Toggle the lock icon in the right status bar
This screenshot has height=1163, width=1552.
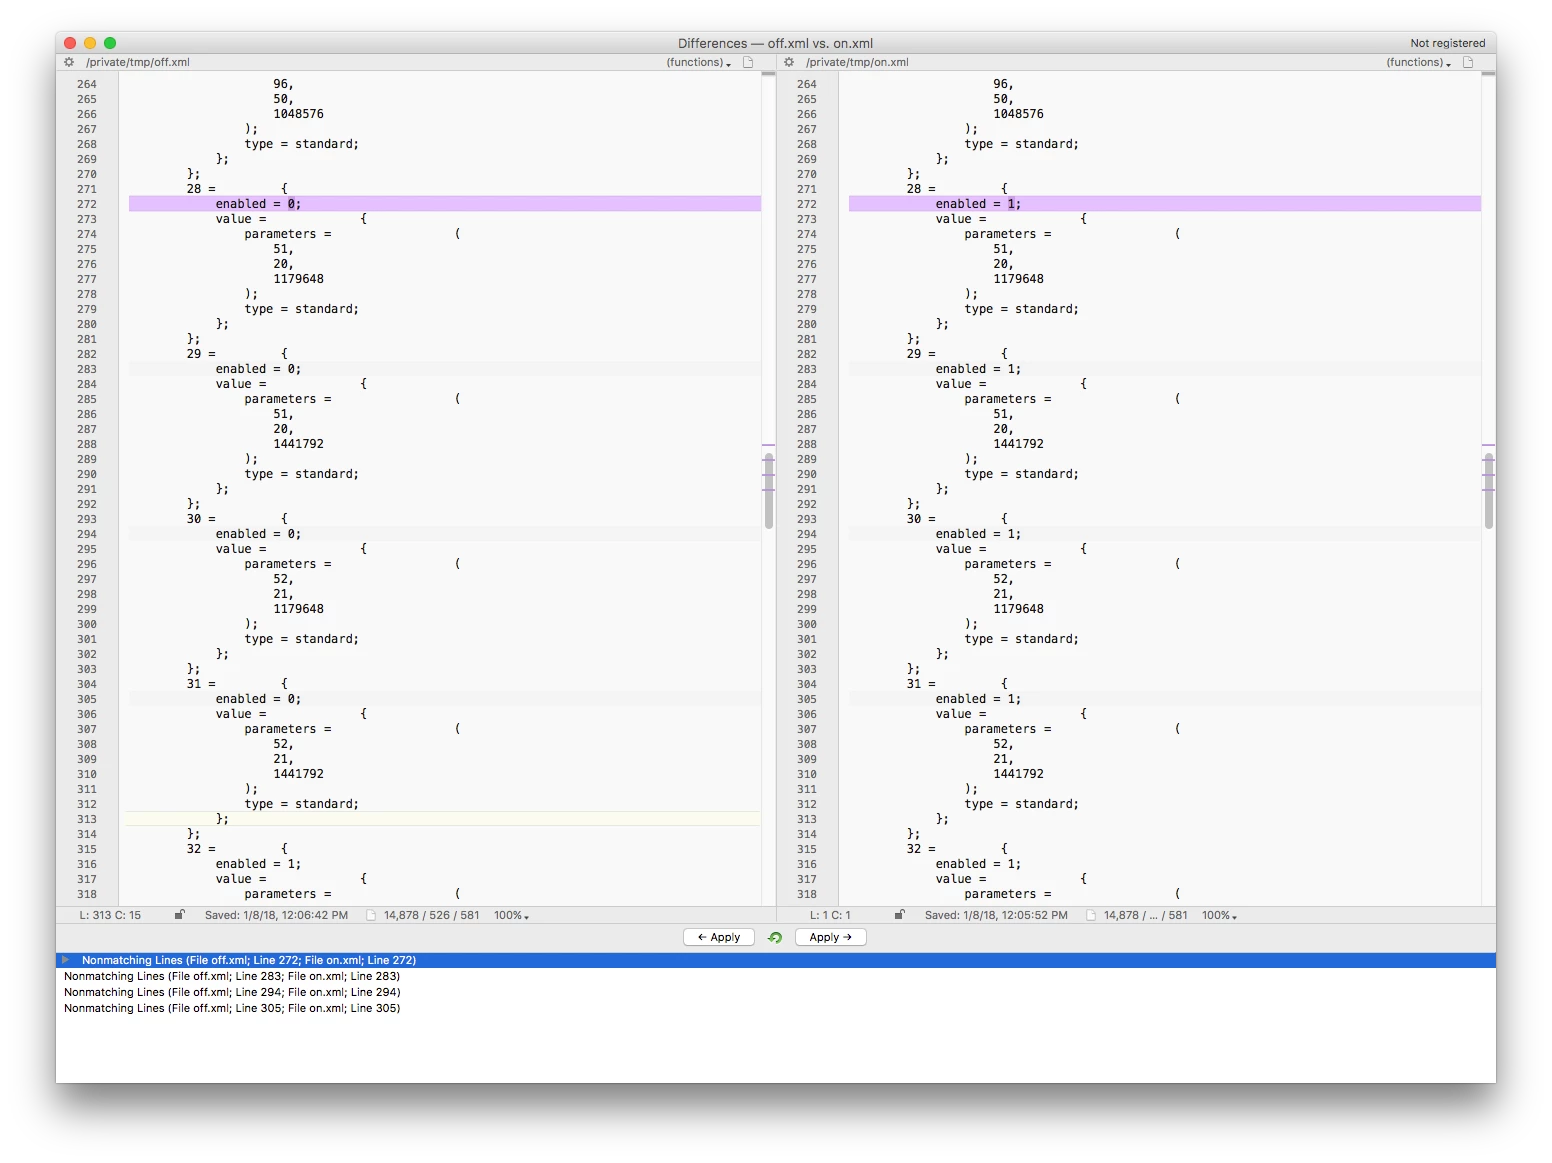[x=900, y=915]
